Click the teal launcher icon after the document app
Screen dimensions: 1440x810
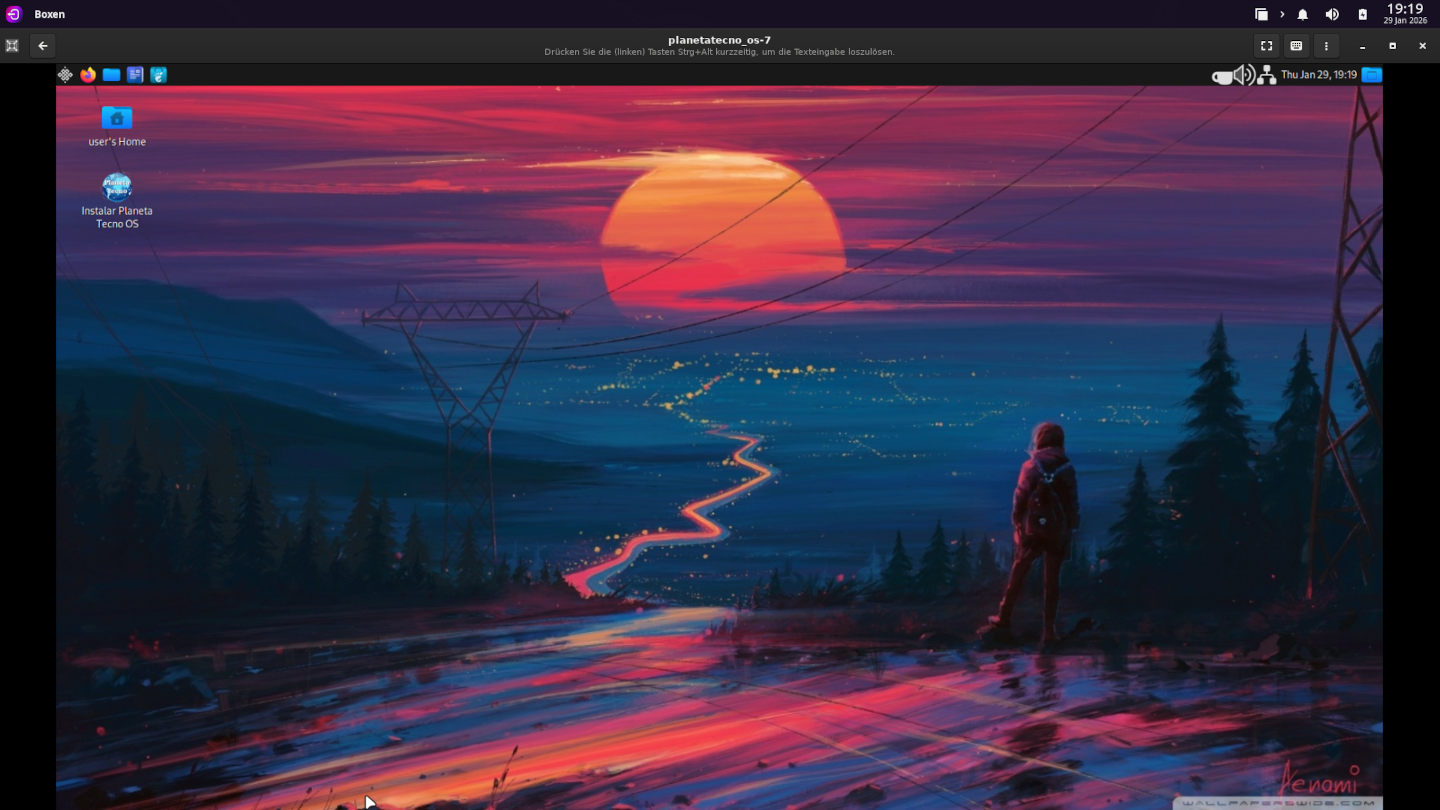tap(158, 75)
